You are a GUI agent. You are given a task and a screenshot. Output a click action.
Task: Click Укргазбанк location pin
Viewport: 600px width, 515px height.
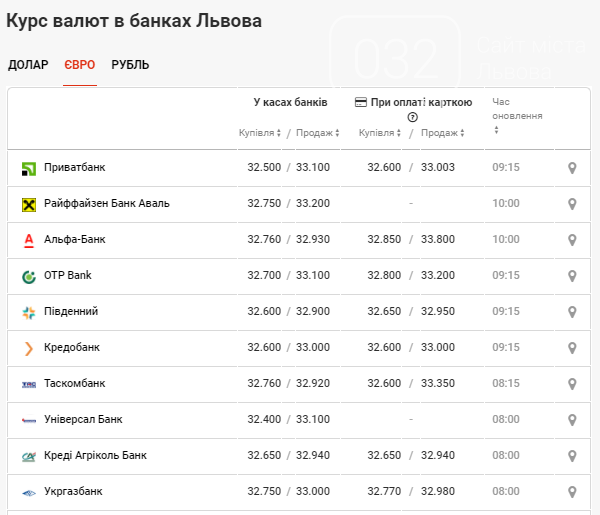click(x=572, y=492)
